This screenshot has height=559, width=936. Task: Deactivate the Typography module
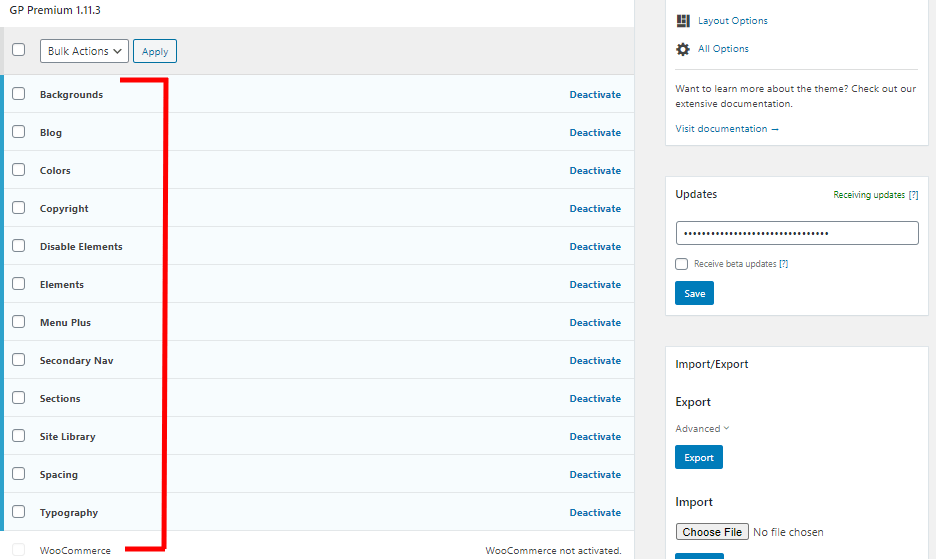pos(595,512)
